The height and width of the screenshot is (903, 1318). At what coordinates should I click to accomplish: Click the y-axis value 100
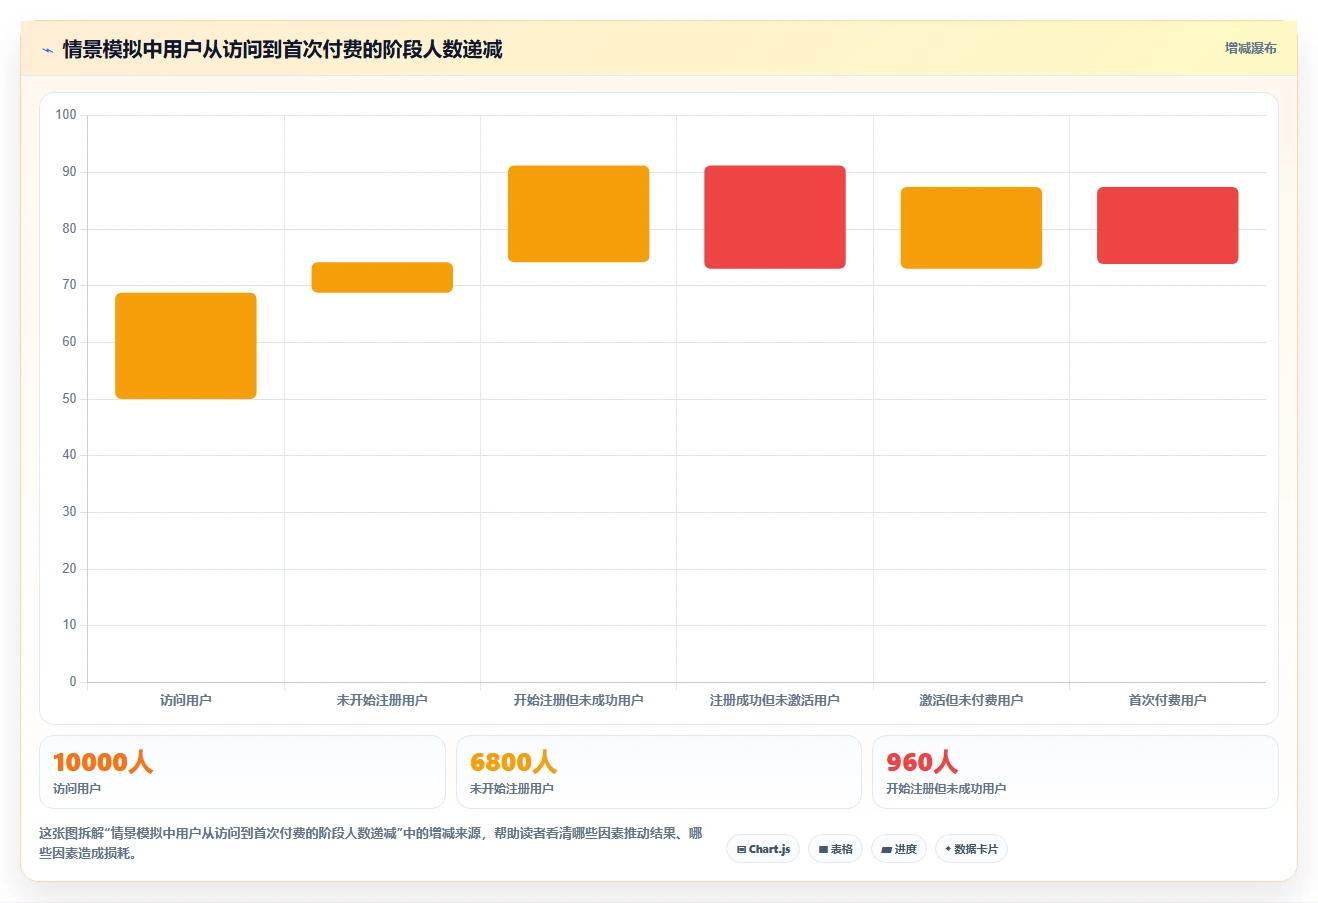pyautogui.click(x=66, y=115)
